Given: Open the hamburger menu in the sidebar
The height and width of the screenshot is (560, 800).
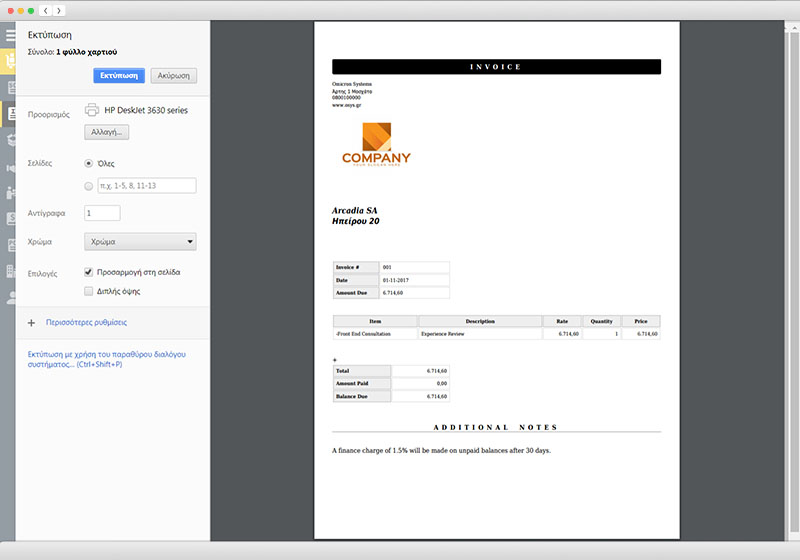Looking at the screenshot, I should 10,35.
